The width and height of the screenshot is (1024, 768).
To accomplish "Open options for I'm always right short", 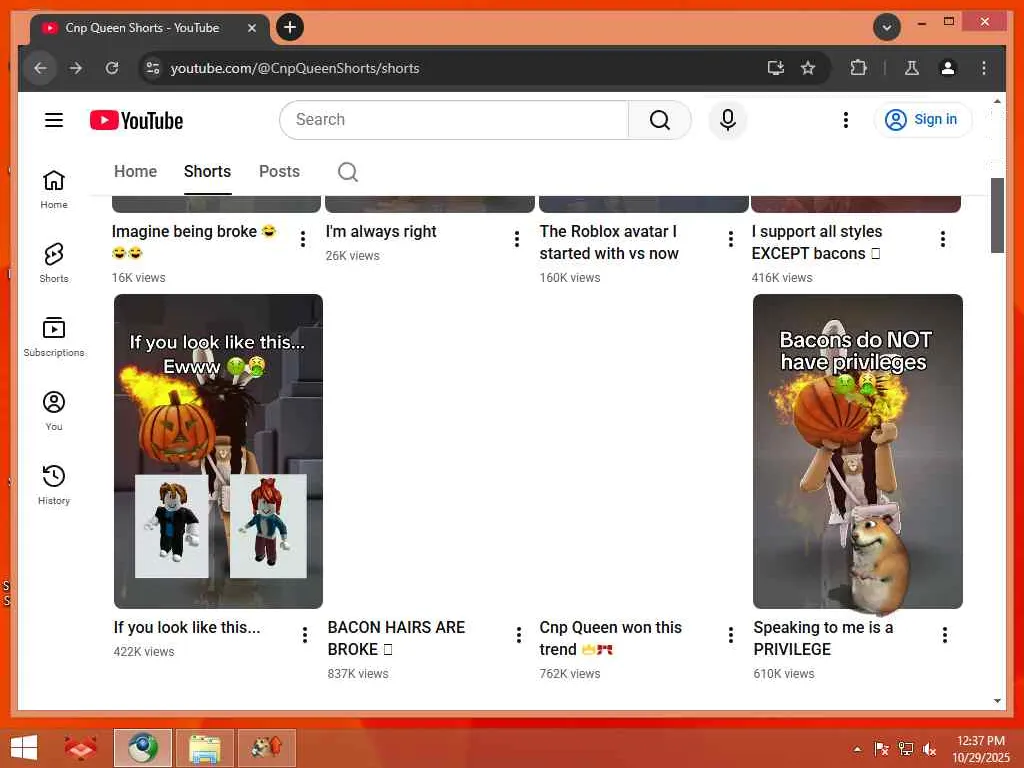I will point(517,239).
